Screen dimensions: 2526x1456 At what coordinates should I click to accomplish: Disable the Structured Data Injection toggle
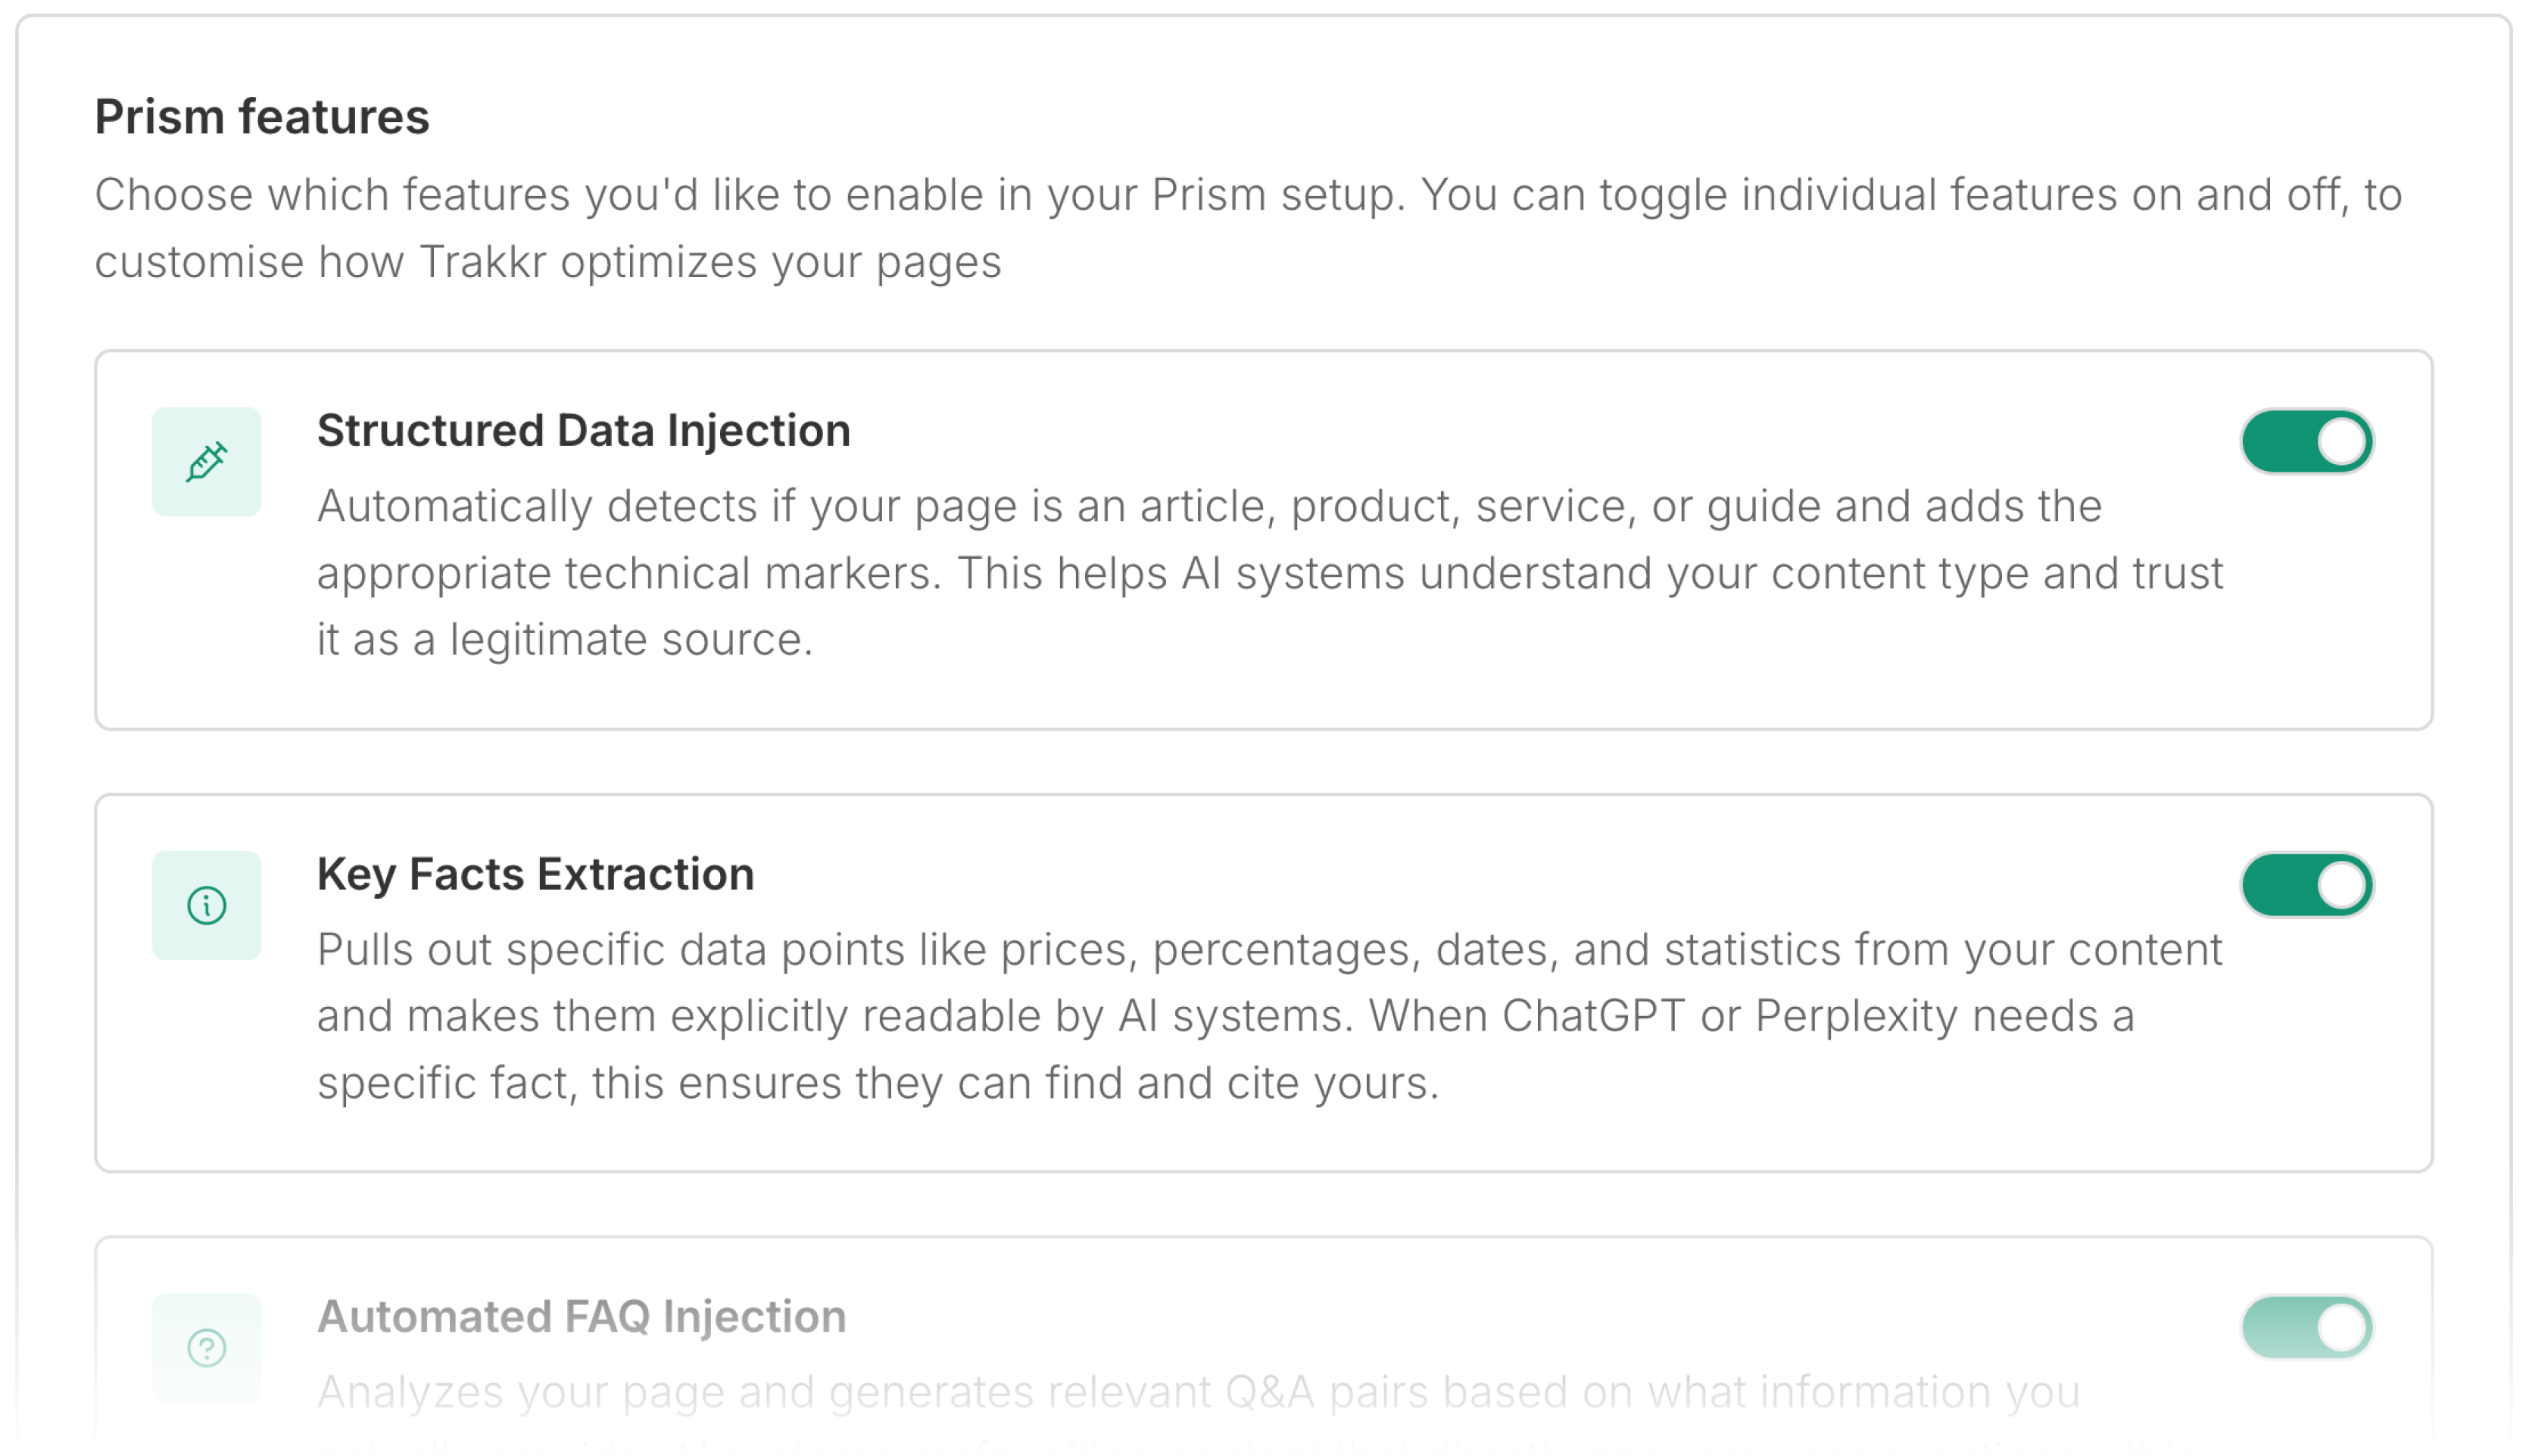point(2306,442)
